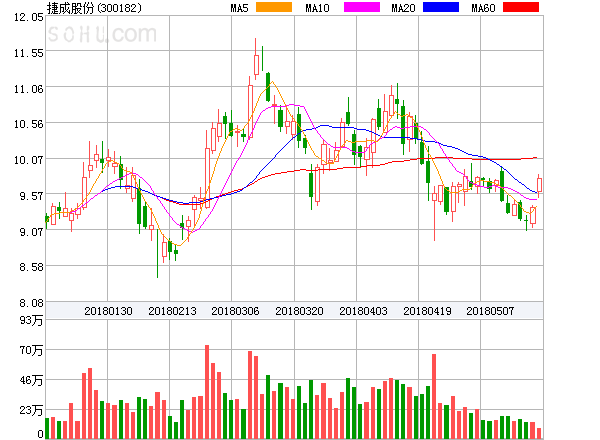Click the 20180419 date label
The height and width of the screenshot is (440, 600).
pyautogui.click(x=427, y=311)
